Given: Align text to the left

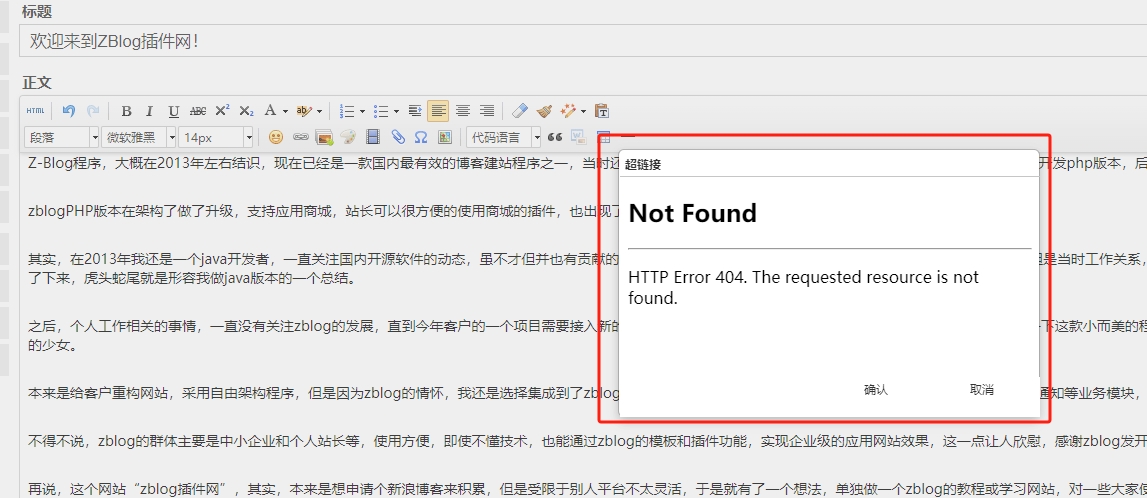Looking at the screenshot, I should click(x=438, y=111).
